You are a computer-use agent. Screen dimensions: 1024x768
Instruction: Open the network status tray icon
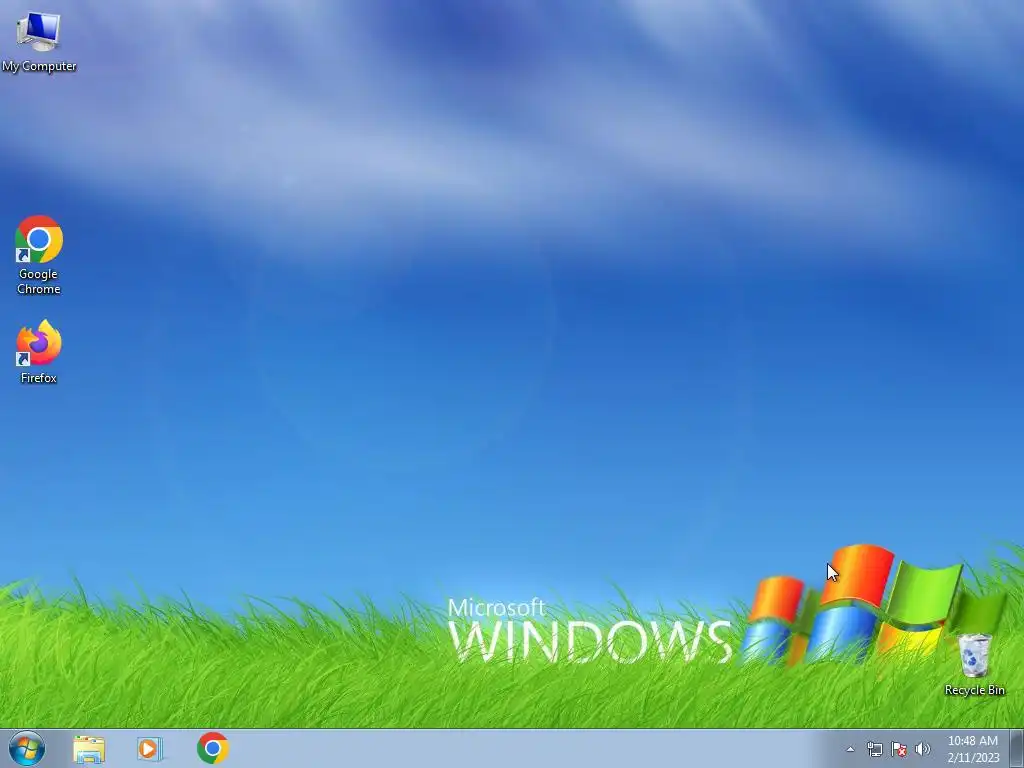point(874,749)
